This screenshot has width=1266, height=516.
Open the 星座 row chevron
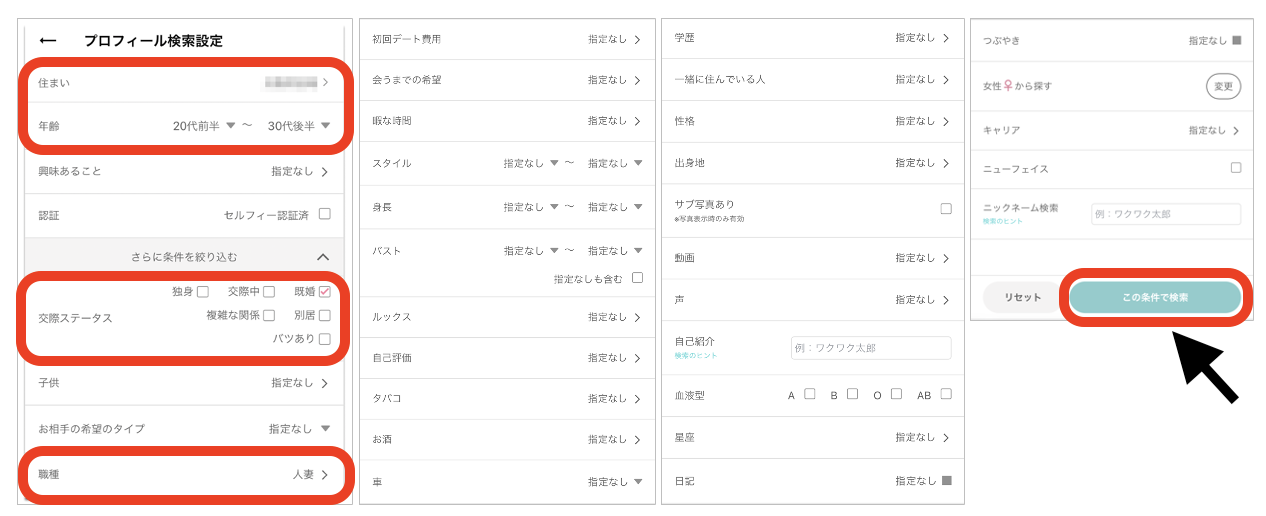coord(945,438)
